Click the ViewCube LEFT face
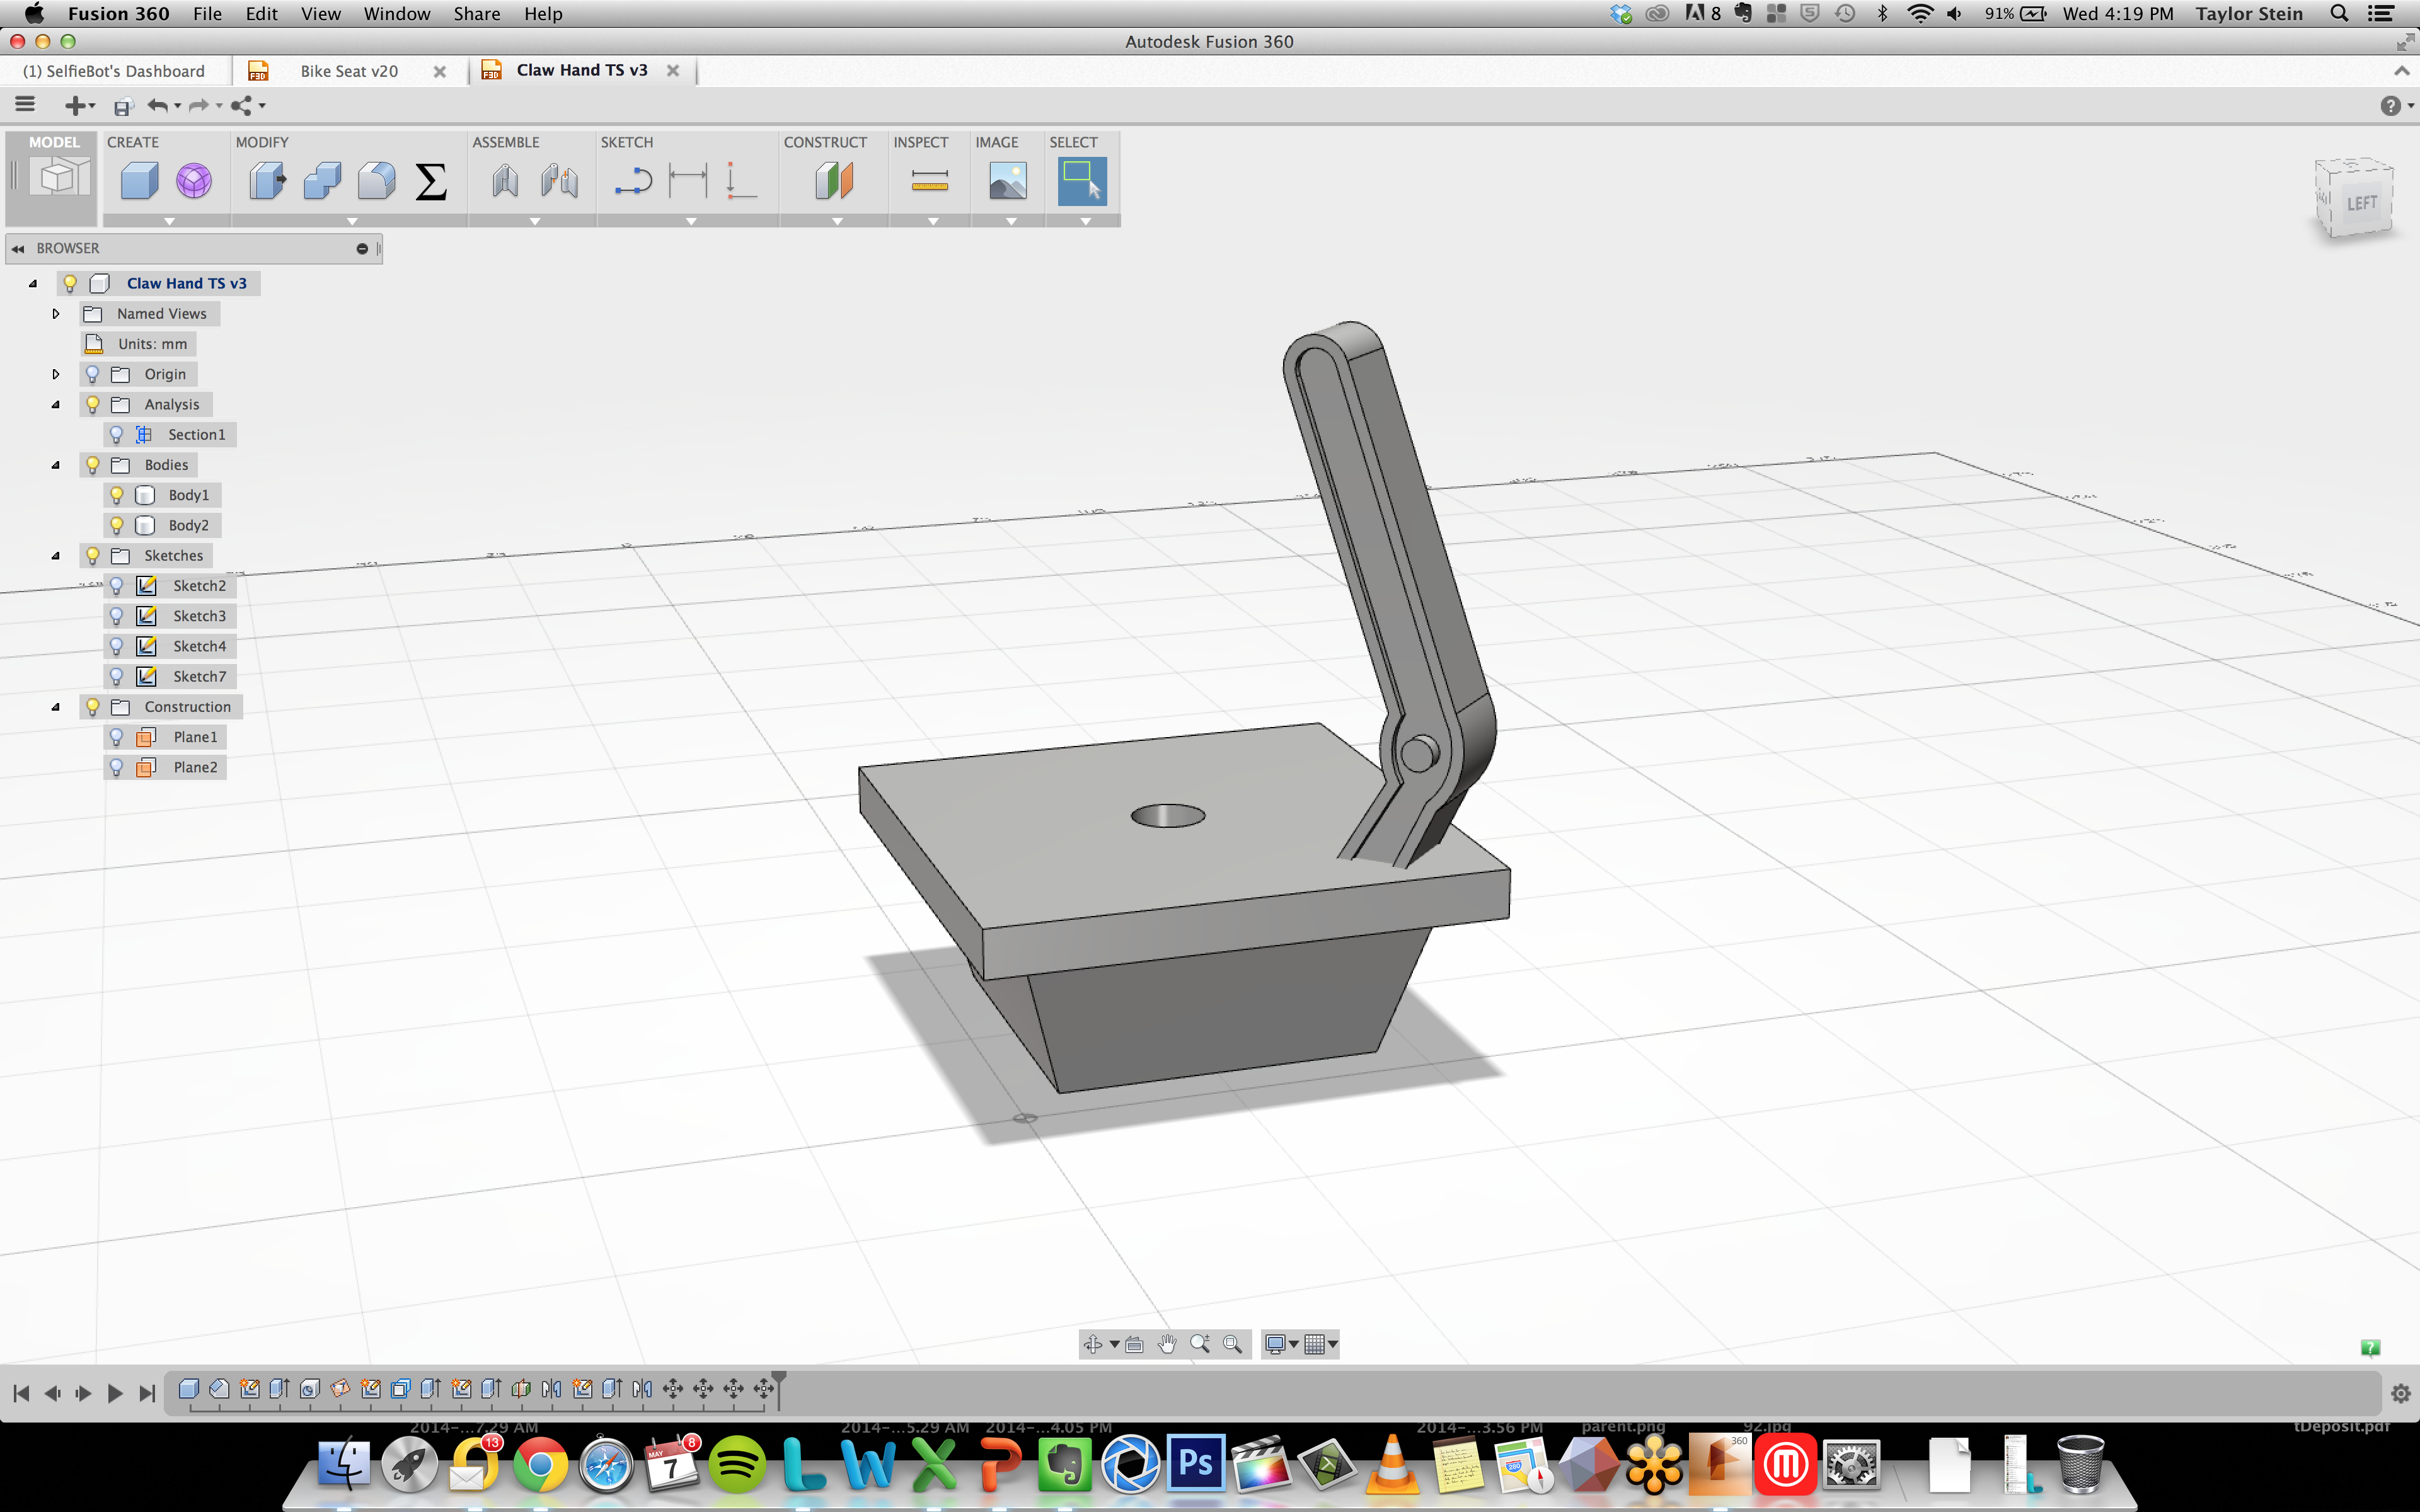 (x=2361, y=203)
